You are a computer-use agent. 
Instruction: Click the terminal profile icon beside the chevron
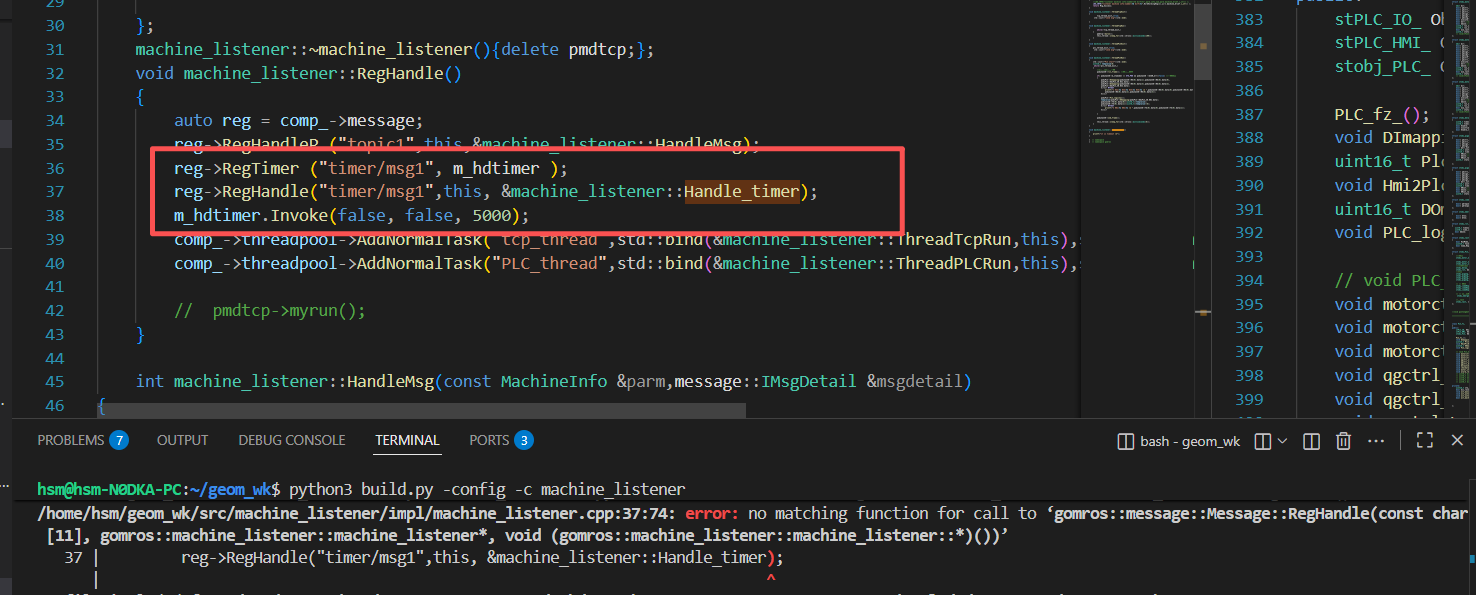click(1263, 441)
